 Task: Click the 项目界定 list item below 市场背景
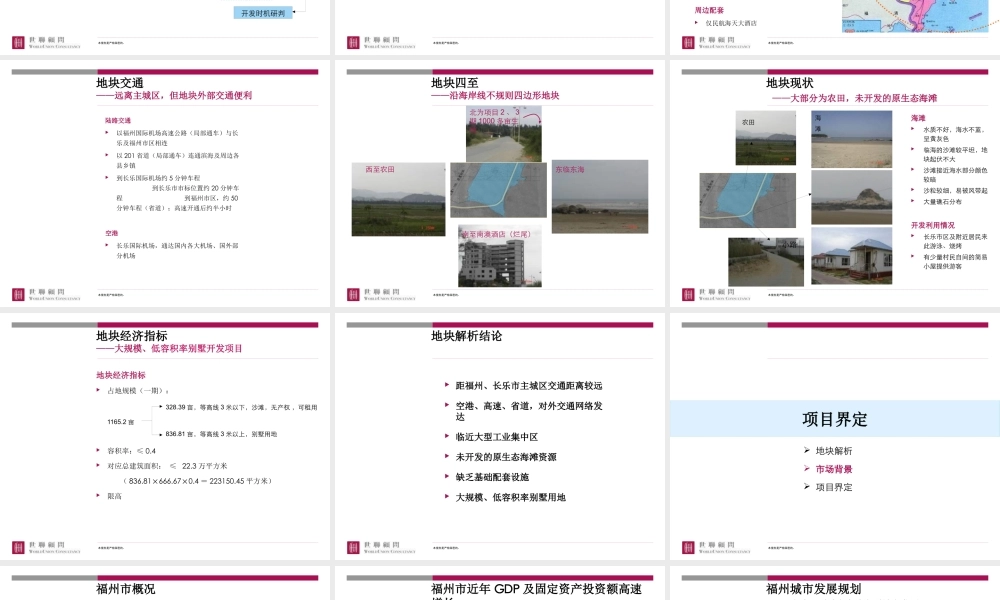(834, 487)
